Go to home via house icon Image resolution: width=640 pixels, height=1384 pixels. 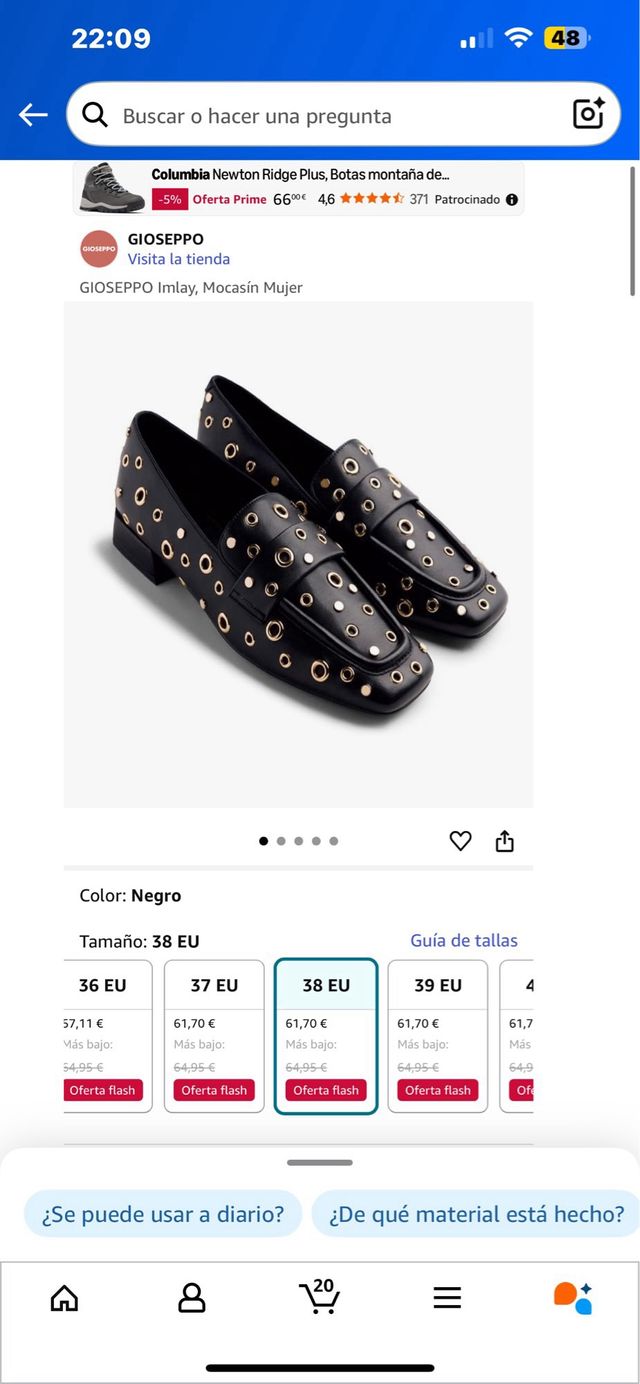(64, 1297)
